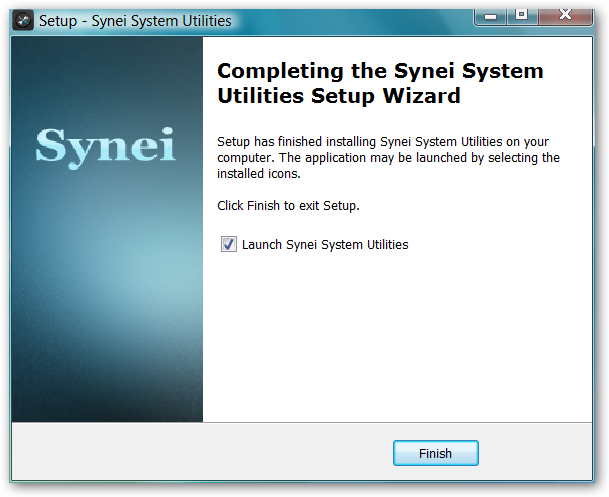Minimize the Setup window

[491, 16]
